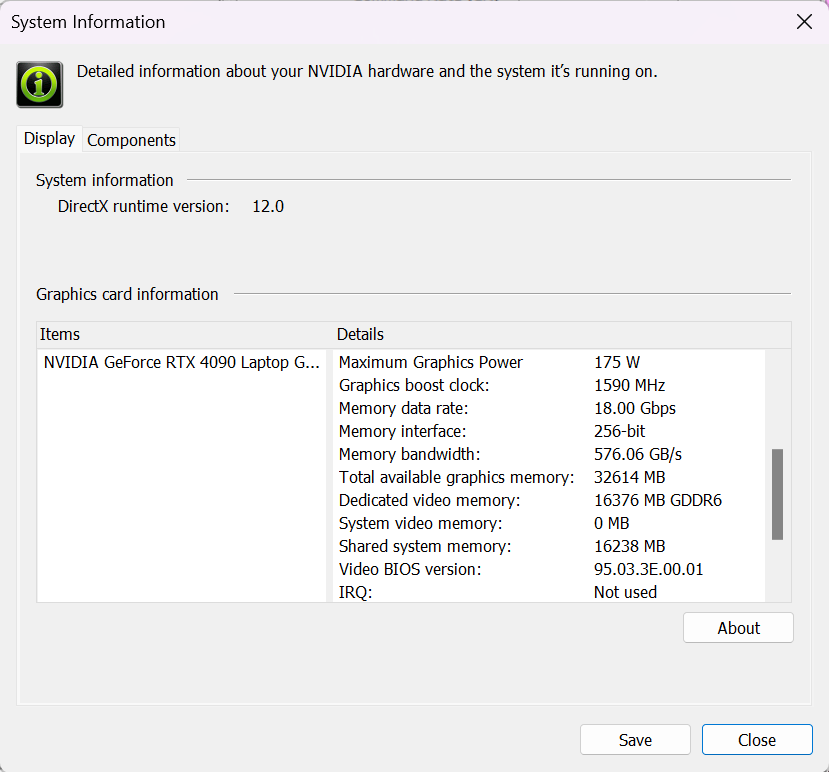Select the Video BIOS version row
The image size is (829, 772).
[x=410, y=569]
